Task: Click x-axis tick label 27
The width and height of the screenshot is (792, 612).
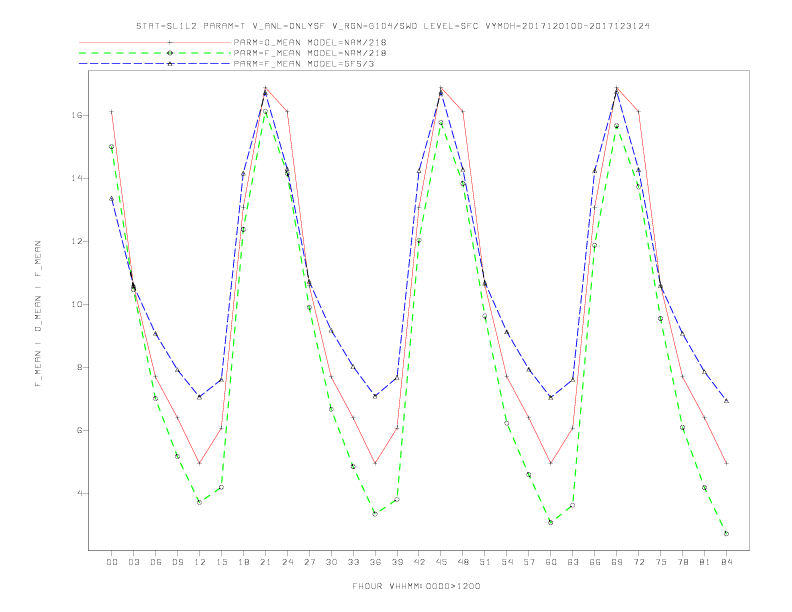Action: (309, 562)
